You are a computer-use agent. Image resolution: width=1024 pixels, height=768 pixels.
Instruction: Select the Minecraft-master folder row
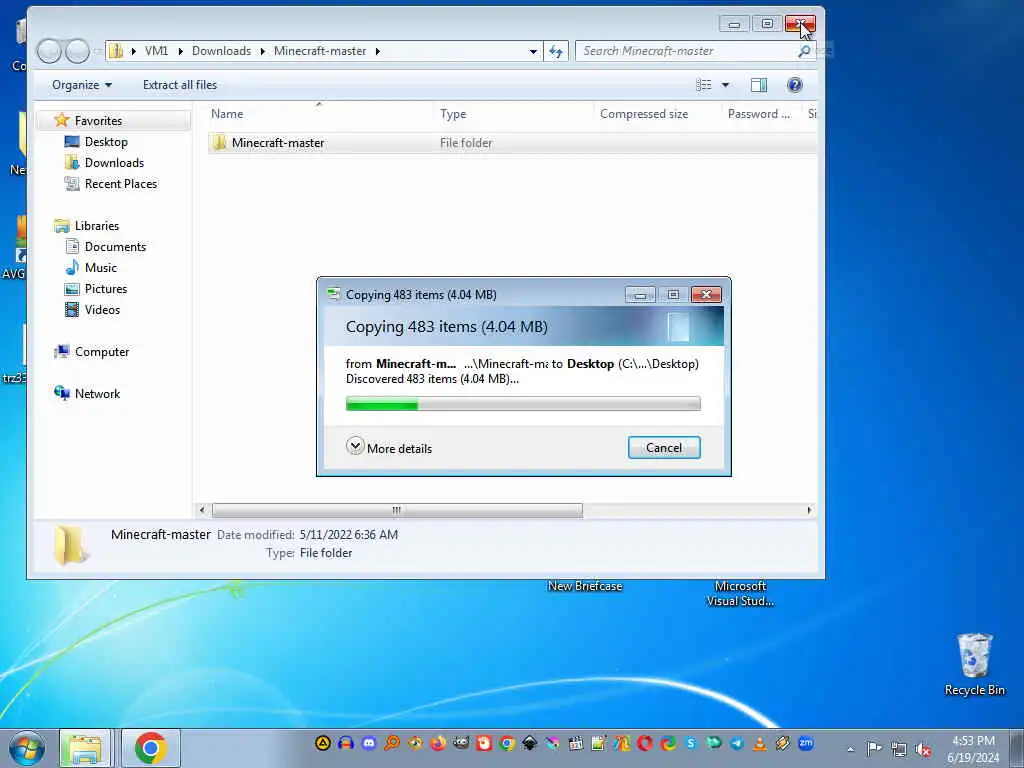click(512, 142)
